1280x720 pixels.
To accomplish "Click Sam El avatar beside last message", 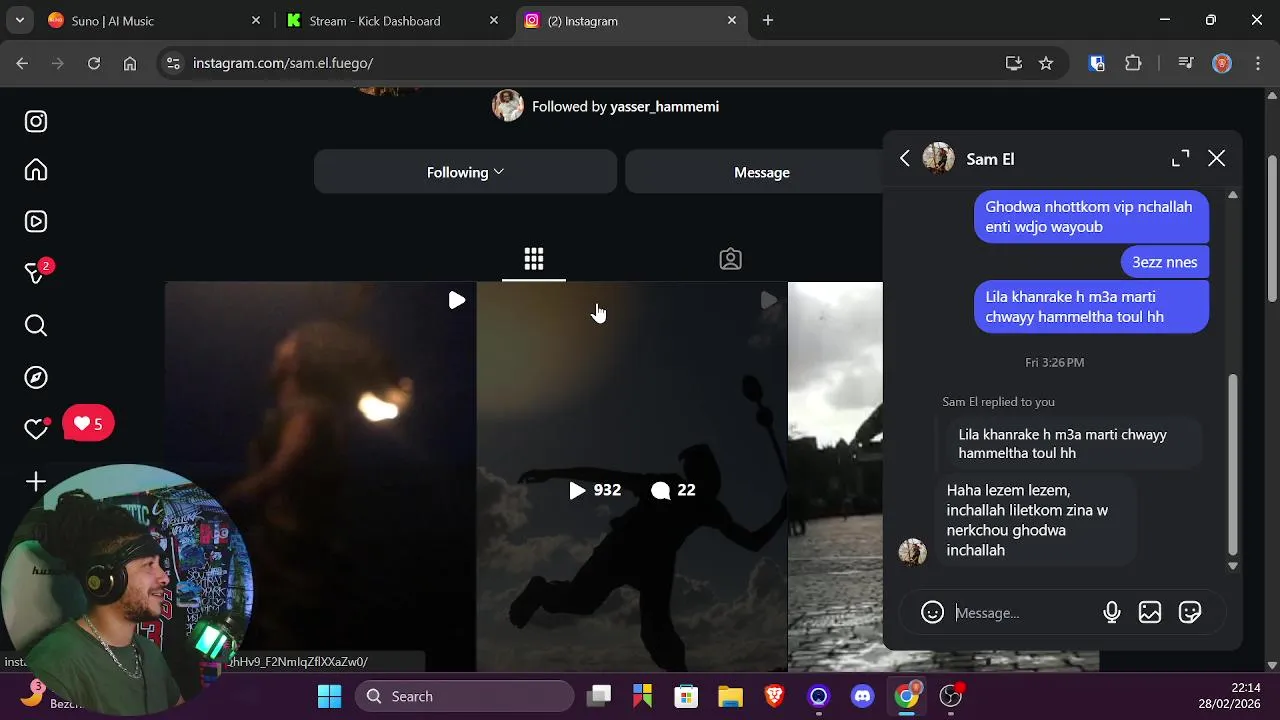I will (912, 552).
